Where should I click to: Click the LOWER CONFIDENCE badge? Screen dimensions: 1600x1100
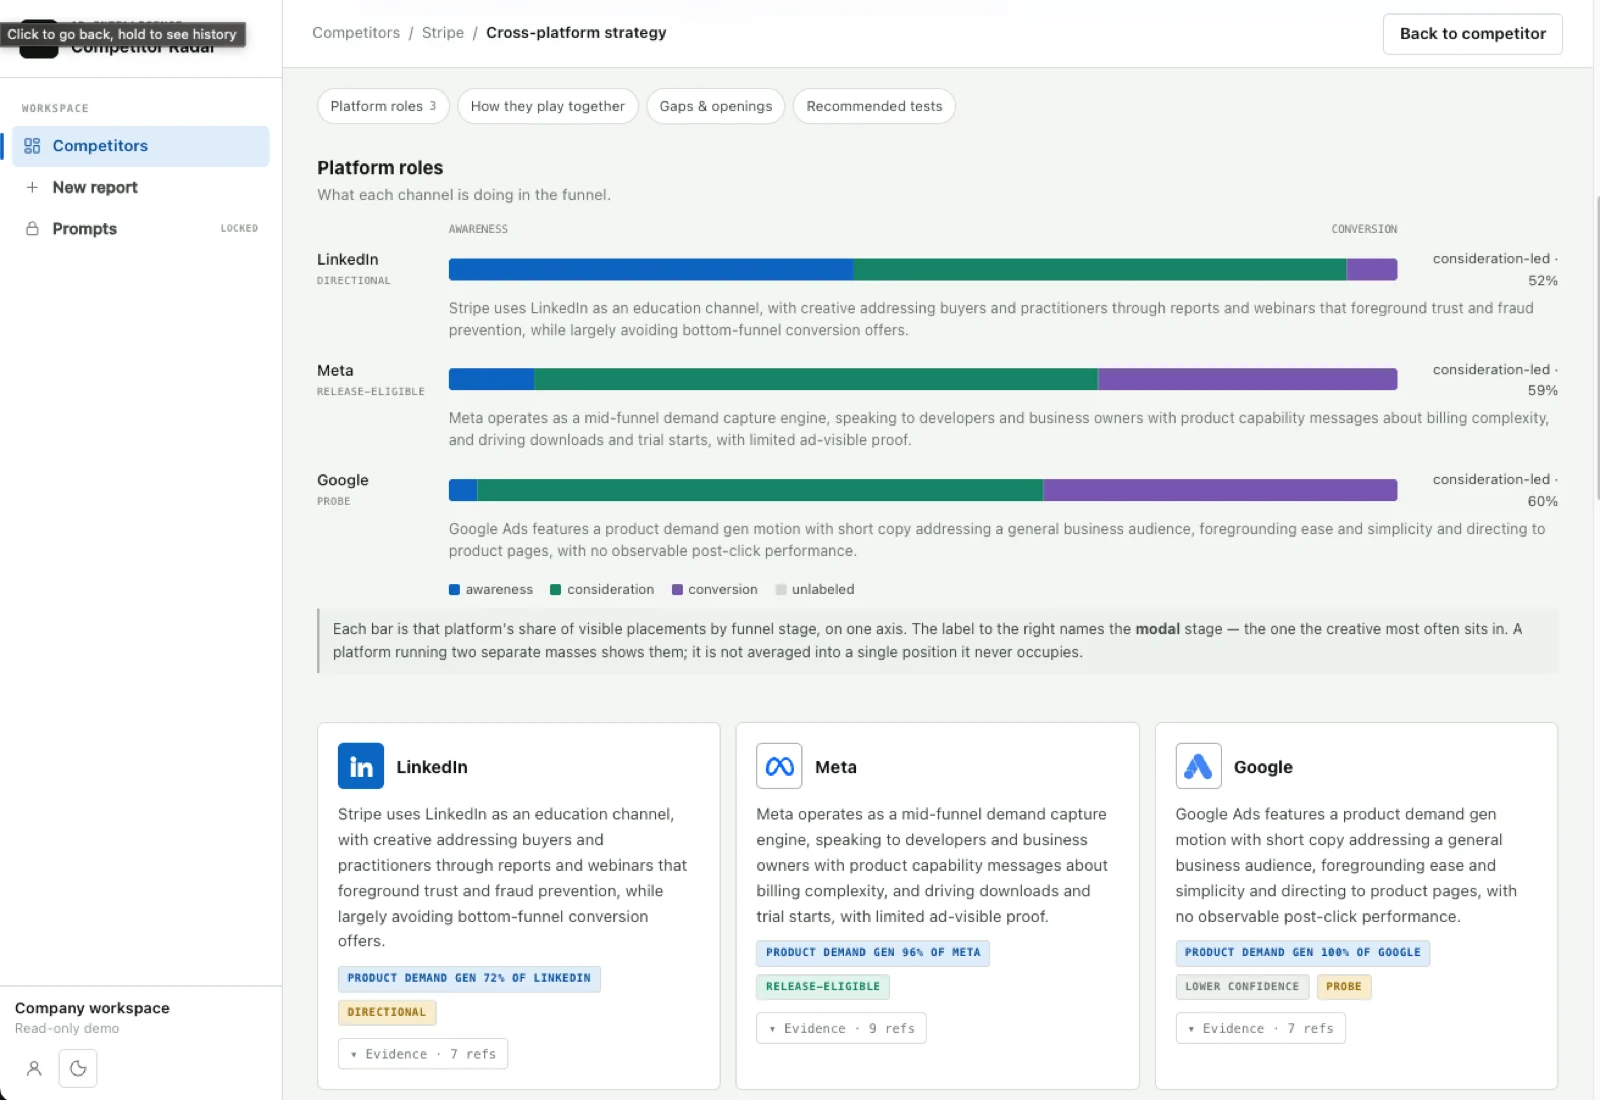(x=1242, y=986)
